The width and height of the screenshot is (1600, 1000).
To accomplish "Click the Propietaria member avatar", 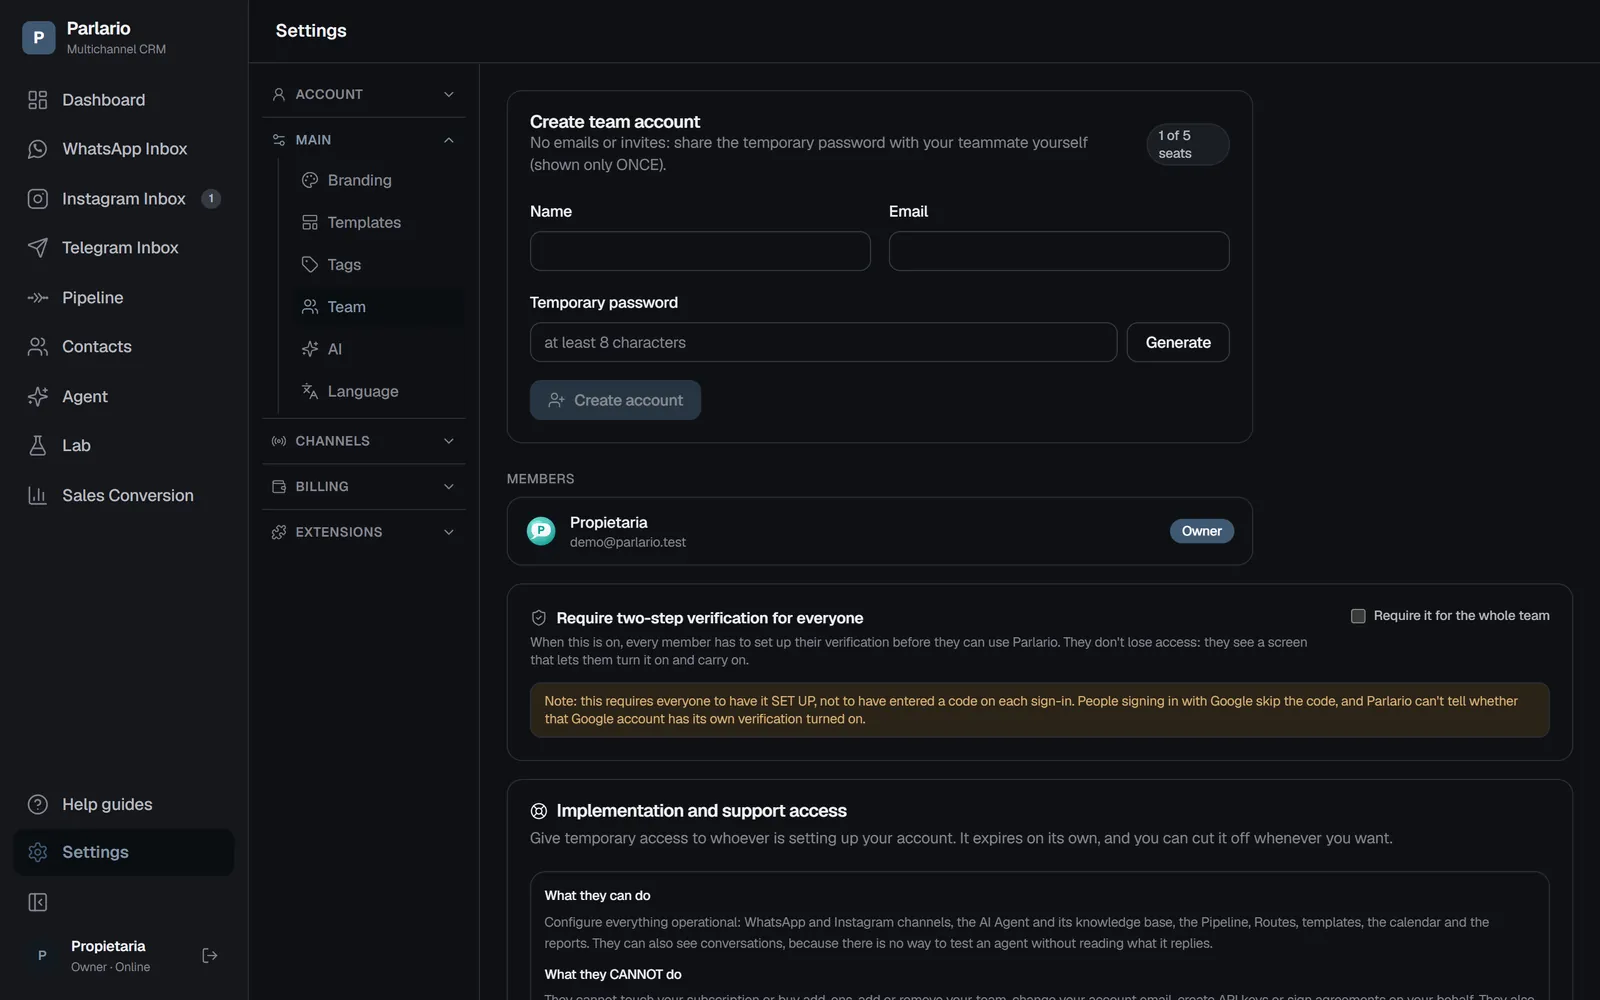I will point(541,531).
